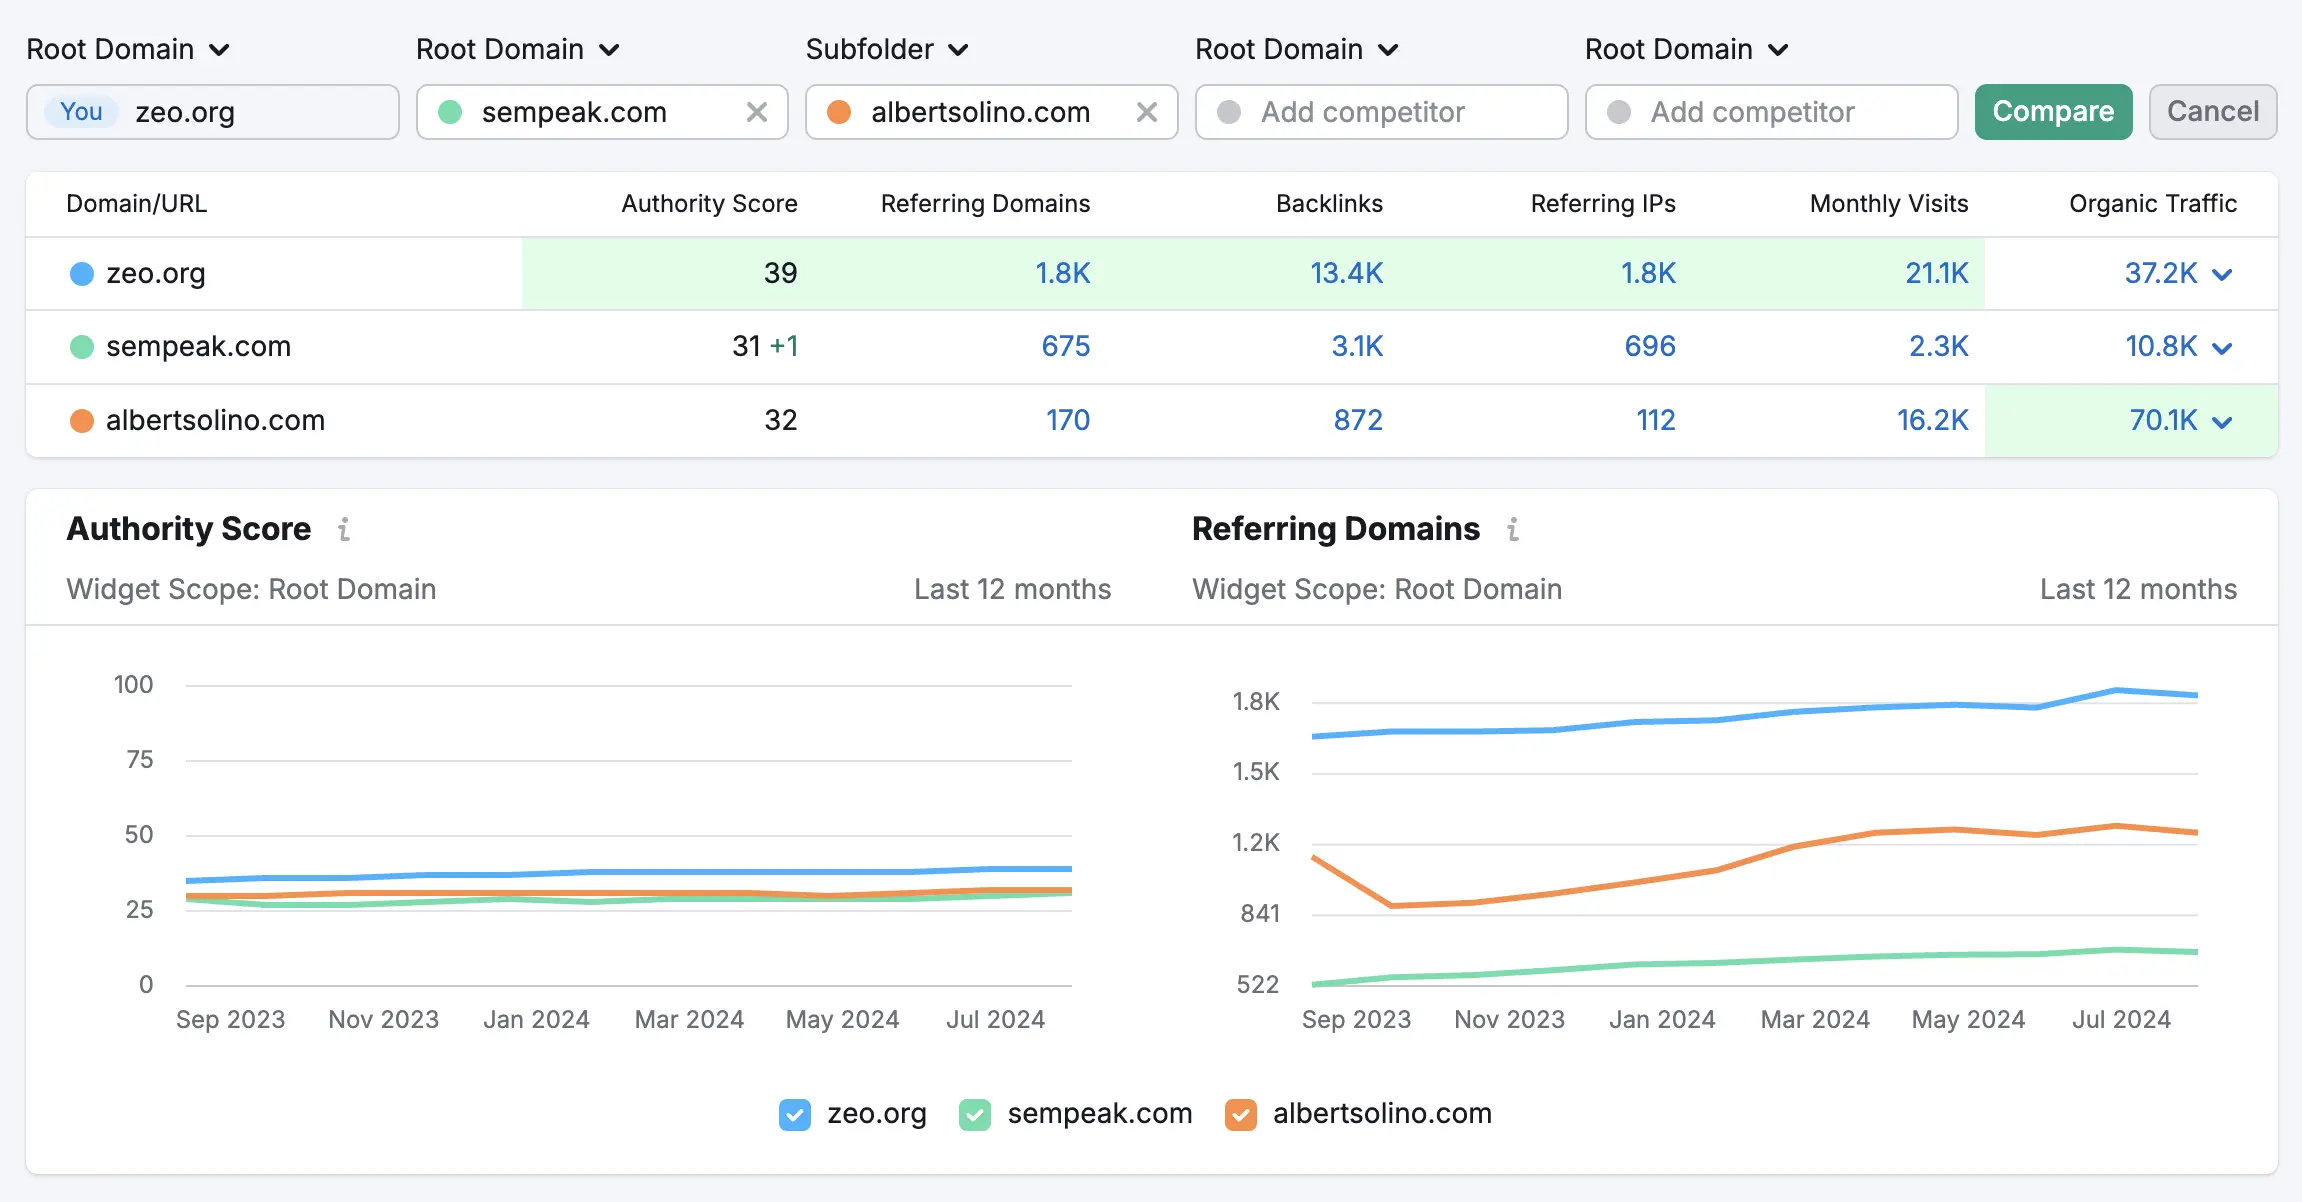Uncheck zeo.org in chart legend

(x=795, y=1114)
